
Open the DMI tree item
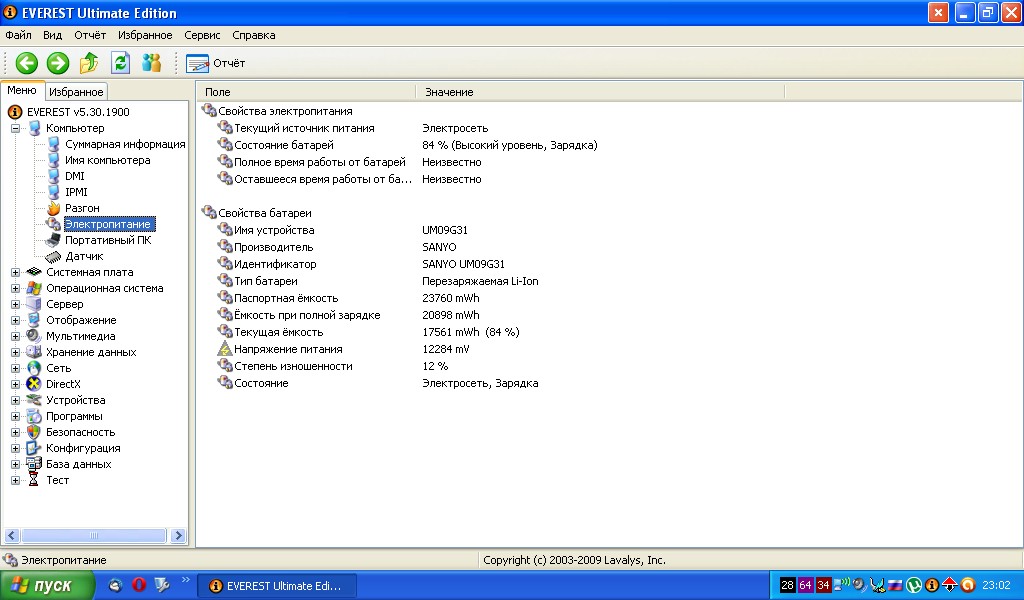coord(74,176)
